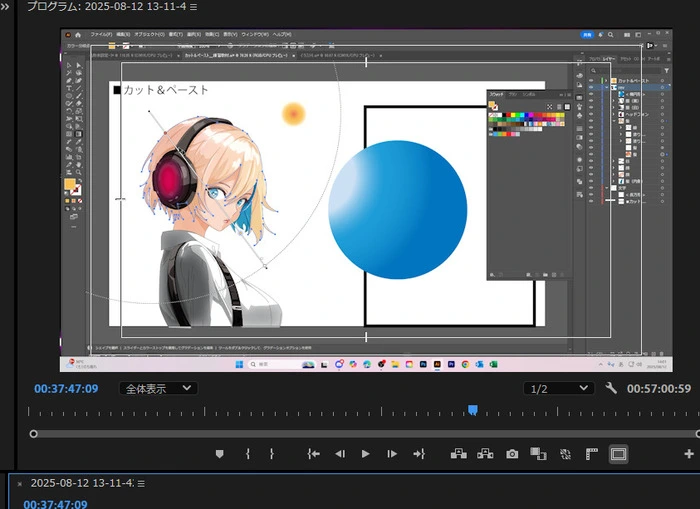Grab the left handle of the zoom scroll bar

point(33,434)
